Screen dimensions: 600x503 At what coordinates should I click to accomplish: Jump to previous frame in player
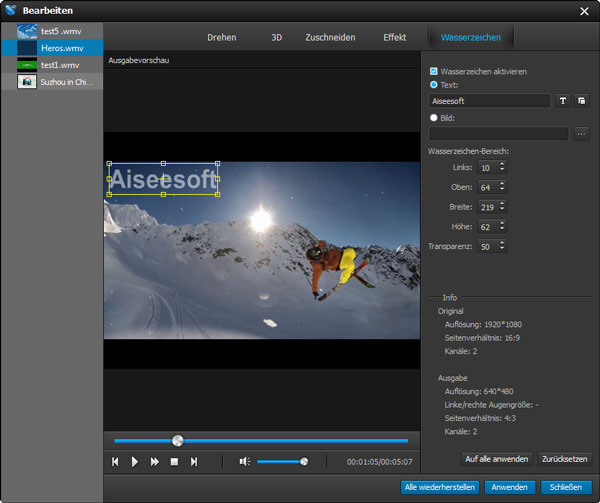(115, 461)
